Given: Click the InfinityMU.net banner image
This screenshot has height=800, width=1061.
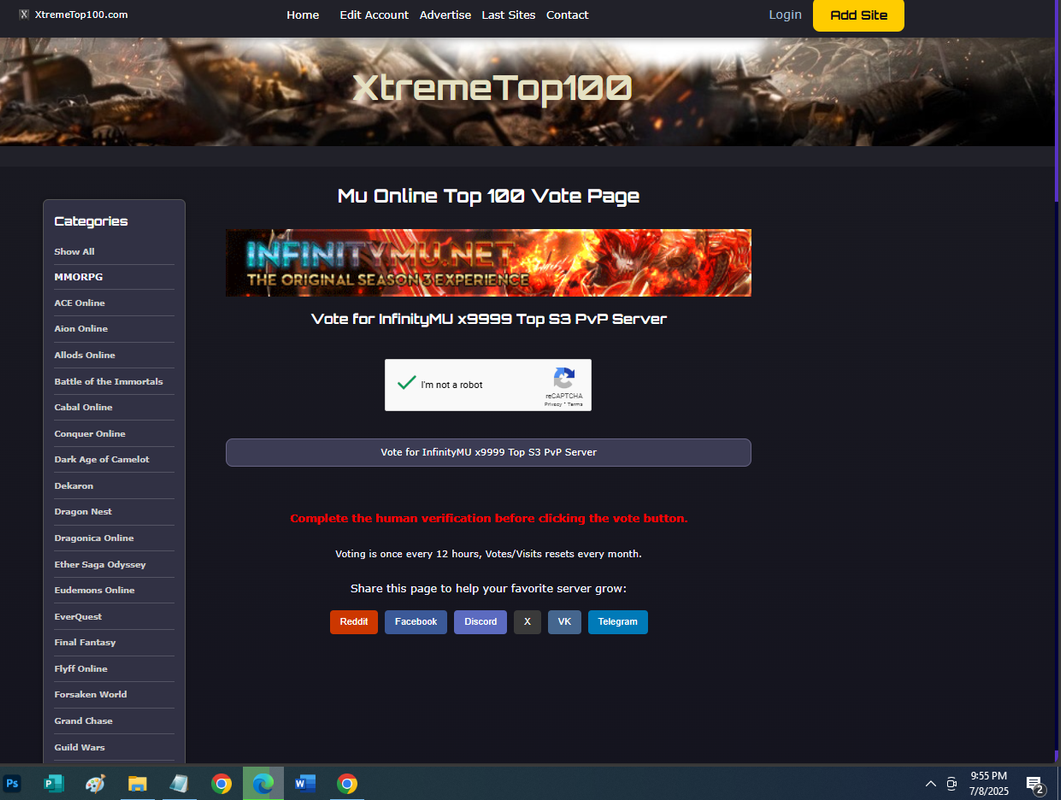Looking at the screenshot, I should [x=489, y=263].
